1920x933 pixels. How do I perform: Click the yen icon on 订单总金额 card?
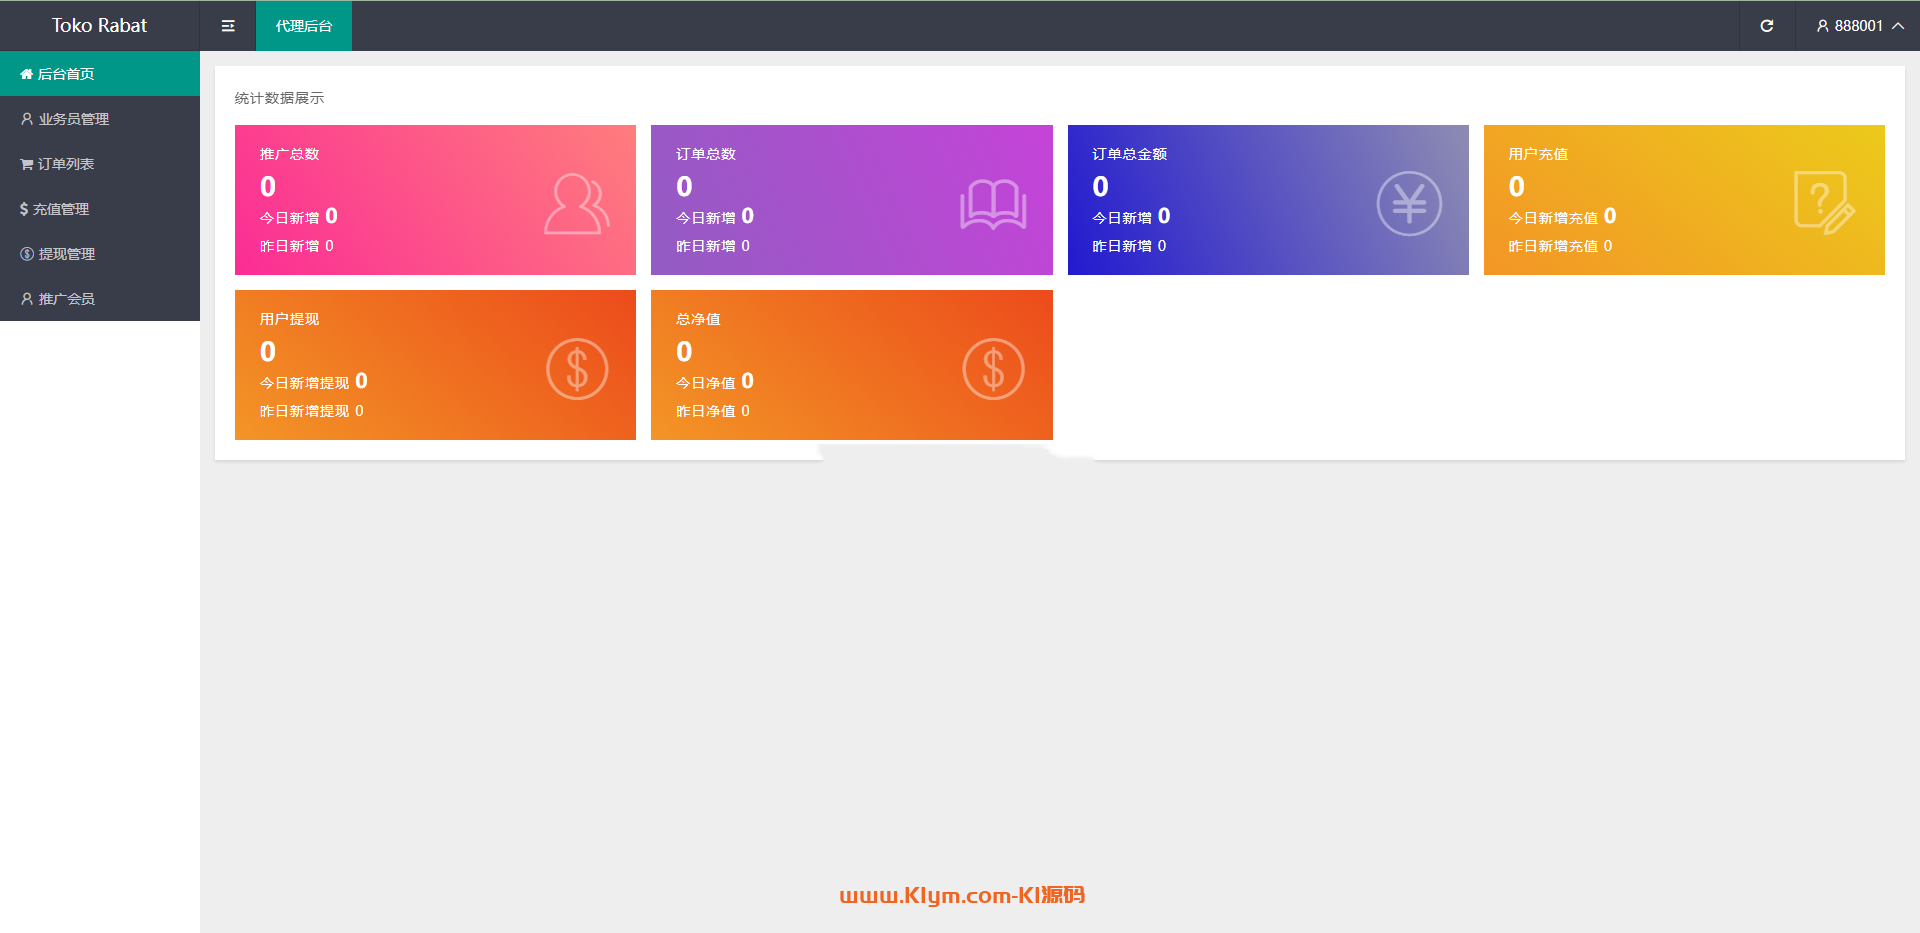click(1409, 204)
